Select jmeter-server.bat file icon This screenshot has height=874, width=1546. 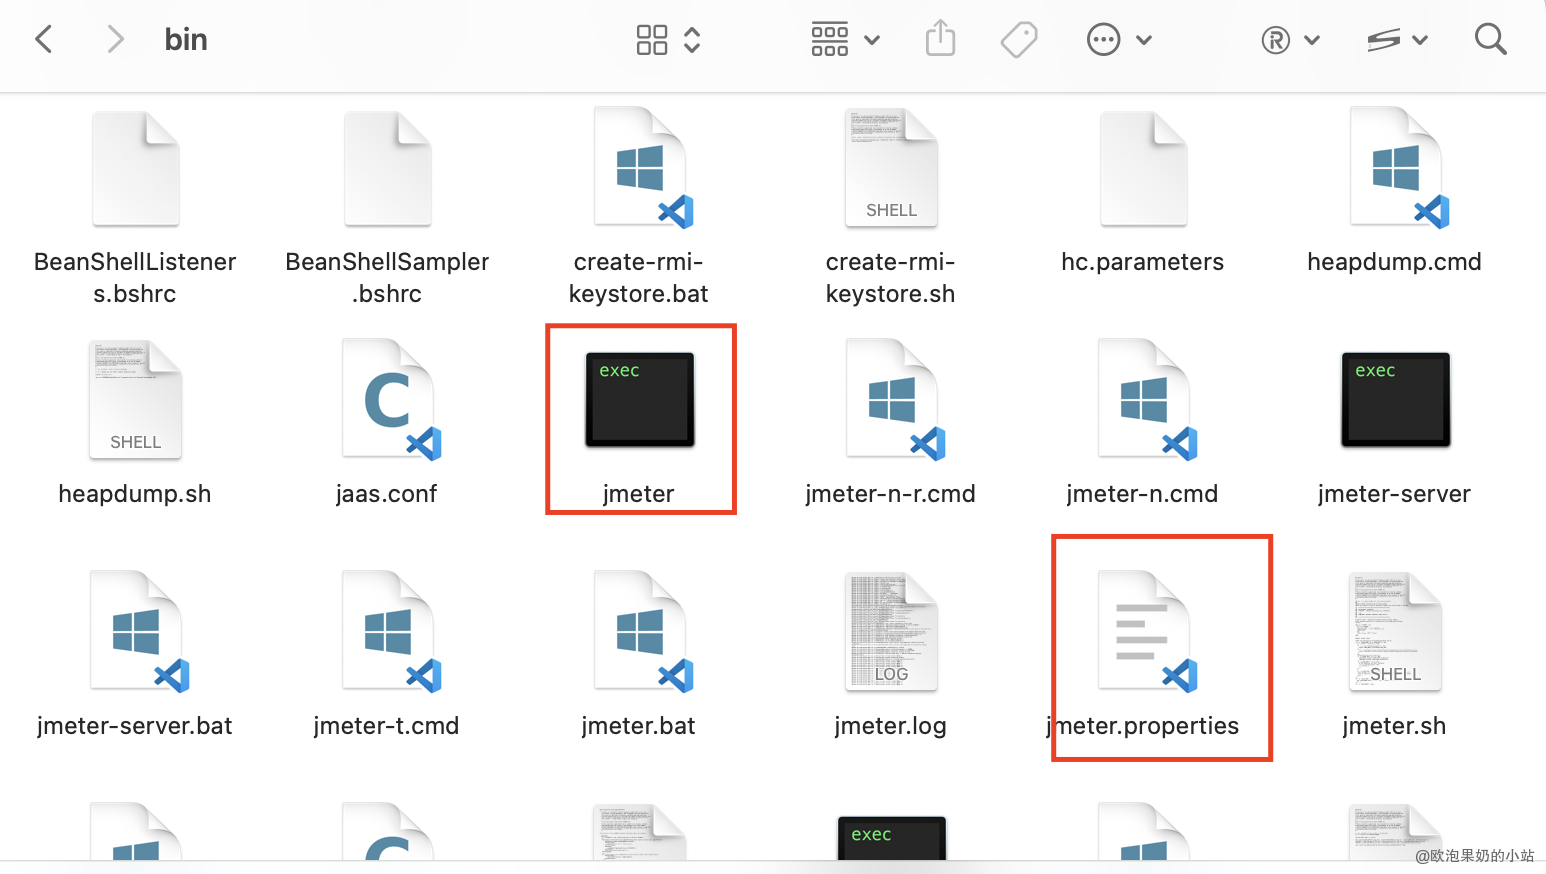pos(139,632)
